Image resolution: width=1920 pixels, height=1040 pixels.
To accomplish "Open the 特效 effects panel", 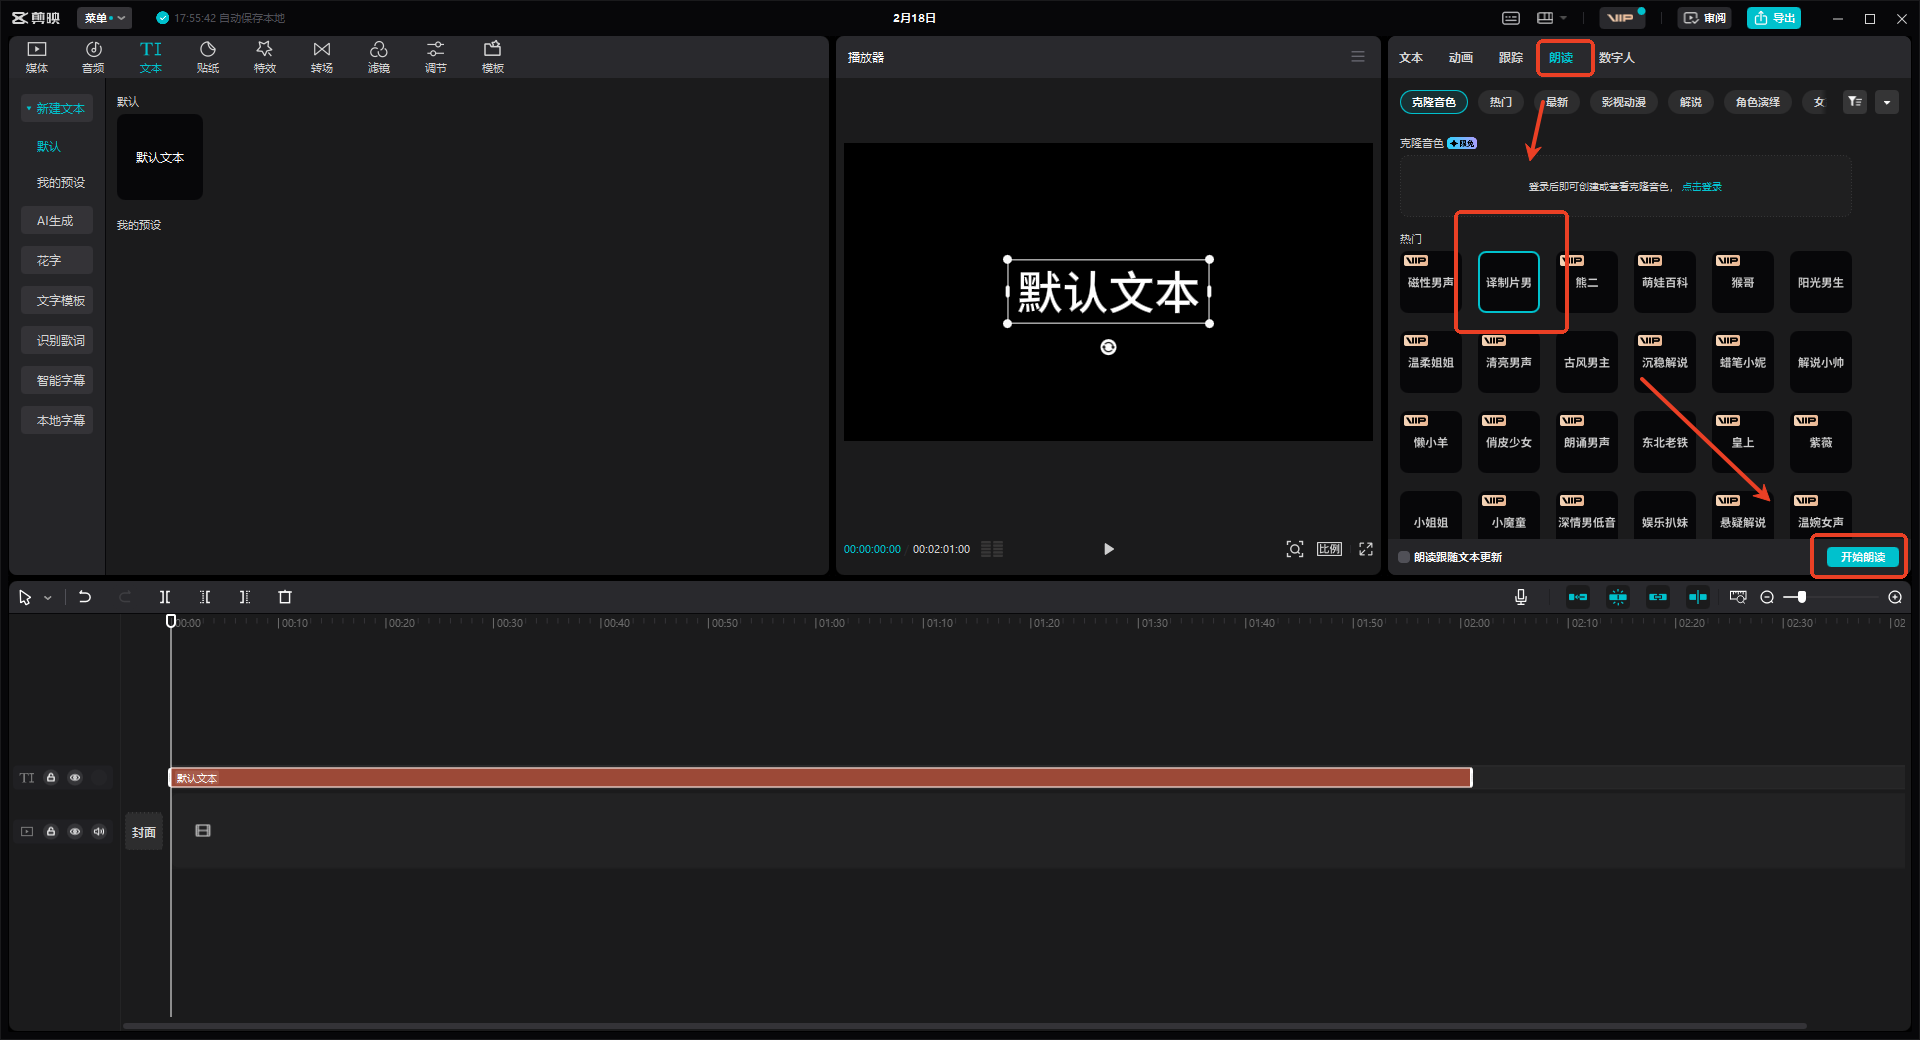I will click(265, 57).
